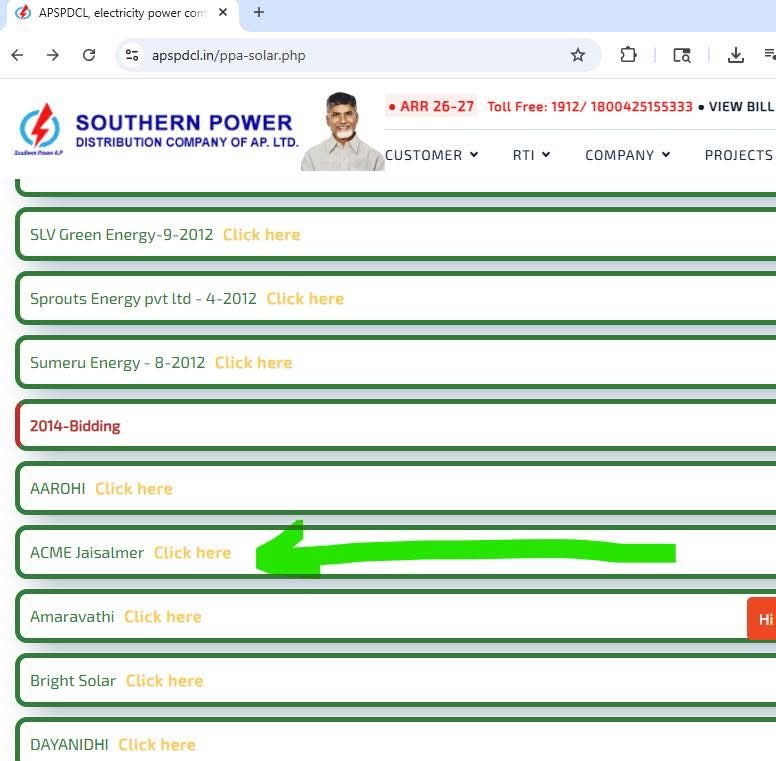Click the ARR 26-27 announcement link
Viewport: 776px width, 761px height.
[432, 106]
